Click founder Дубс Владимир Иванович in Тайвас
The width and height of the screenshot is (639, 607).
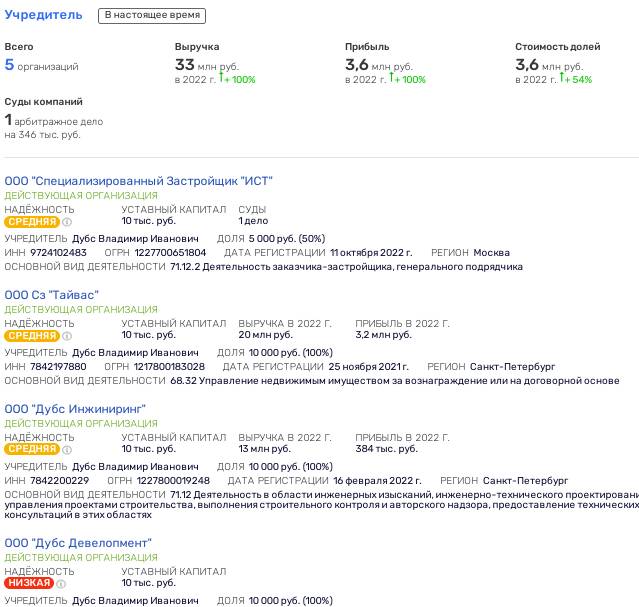click(135, 353)
